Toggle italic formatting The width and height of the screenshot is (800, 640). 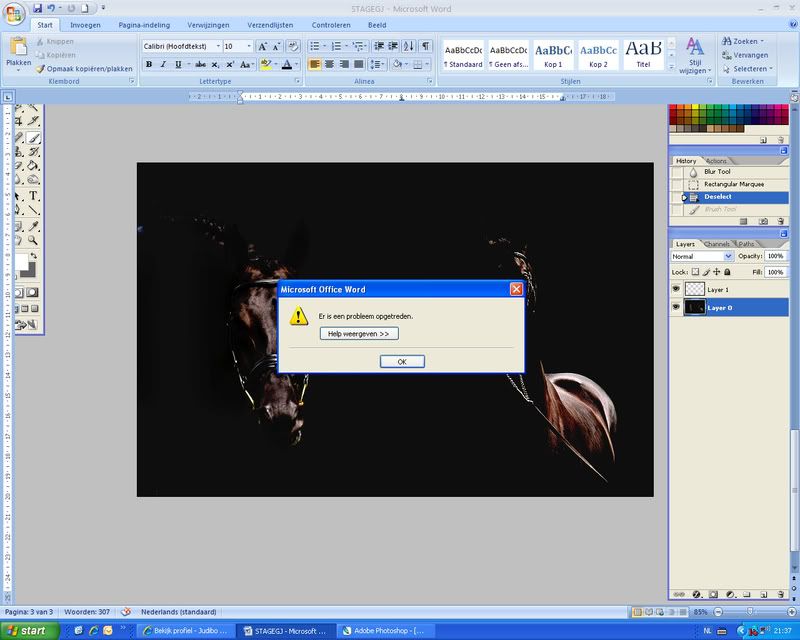(x=163, y=64)
